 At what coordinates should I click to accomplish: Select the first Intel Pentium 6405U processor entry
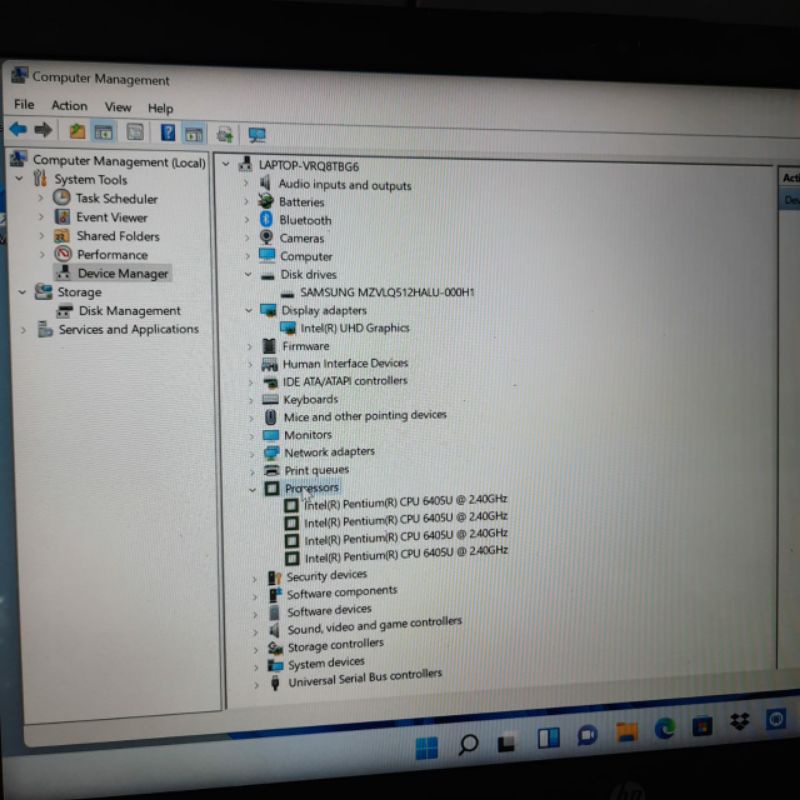[405, 502]
